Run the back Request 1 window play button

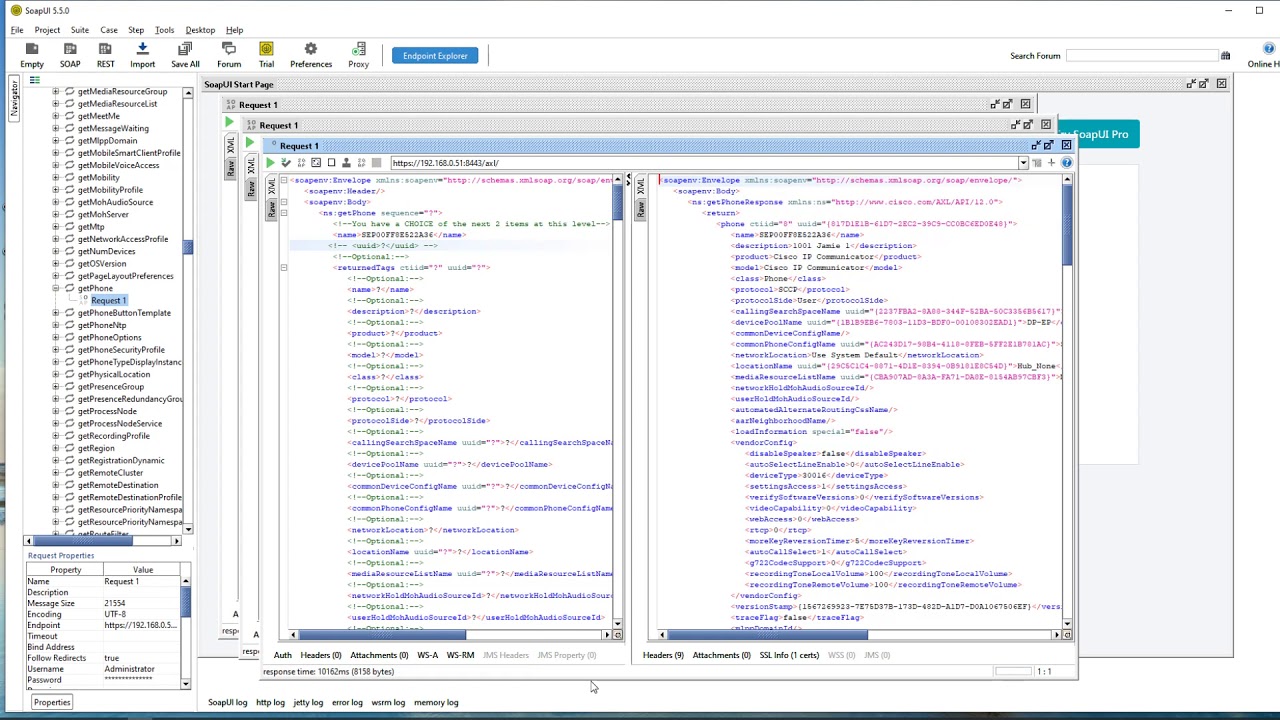pyautogui.click(x=229, y=123)
